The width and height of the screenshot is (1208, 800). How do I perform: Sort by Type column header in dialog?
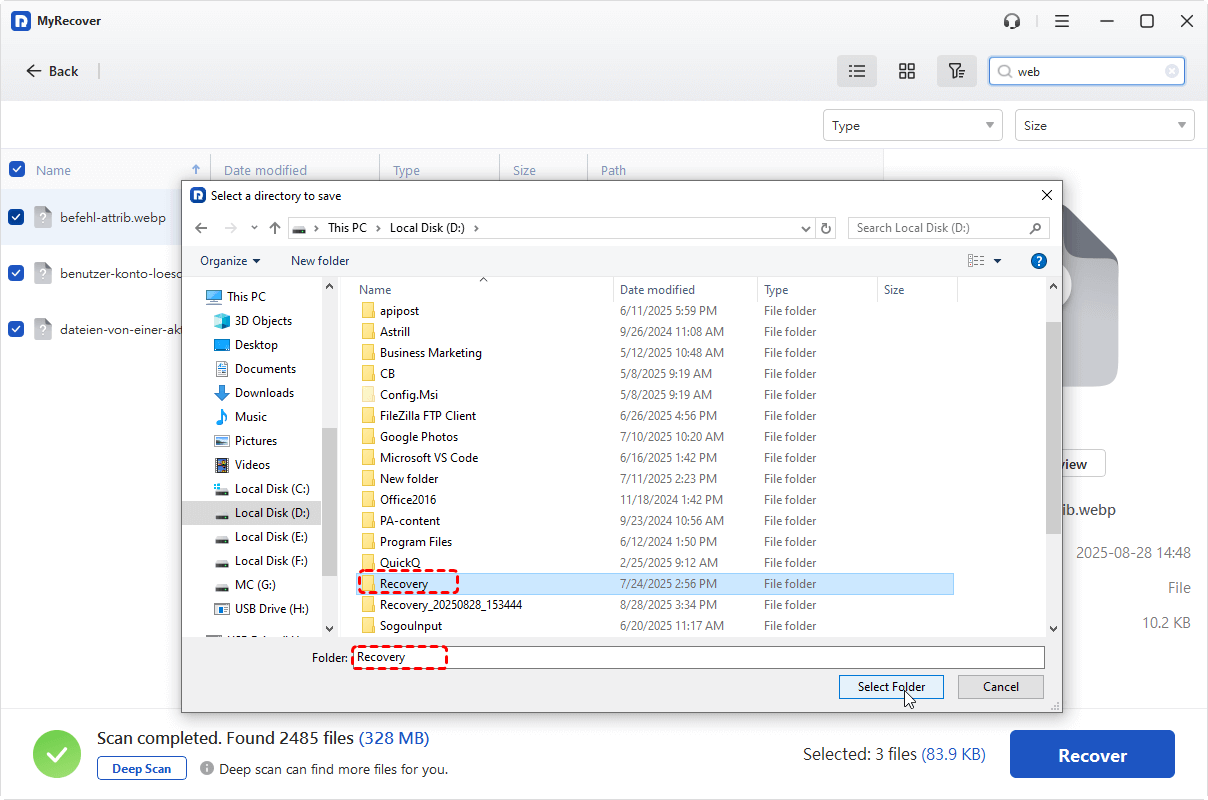click(x=817, y=290)
